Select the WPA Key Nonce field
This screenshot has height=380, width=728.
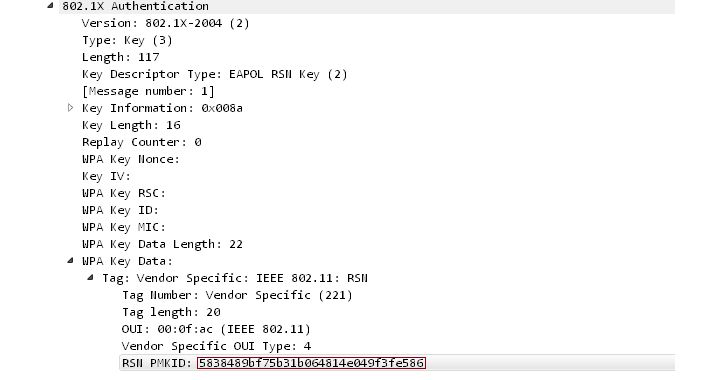click(x=131, y=159)
